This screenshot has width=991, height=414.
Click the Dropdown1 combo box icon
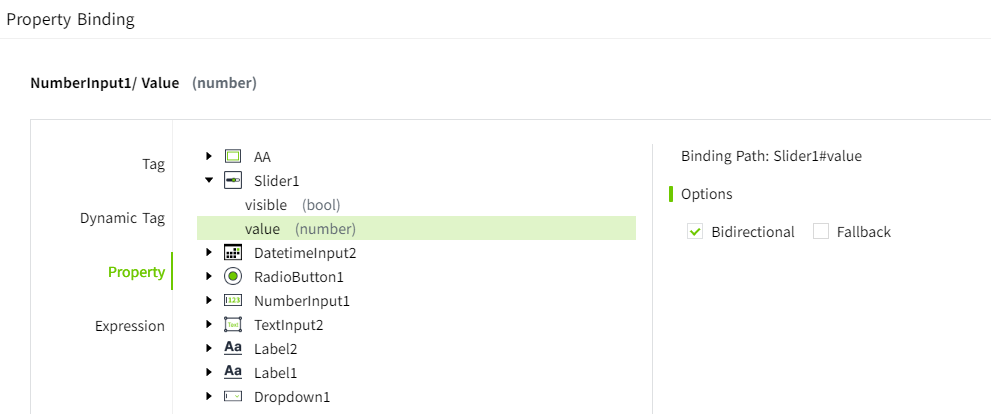pos(233,397)
